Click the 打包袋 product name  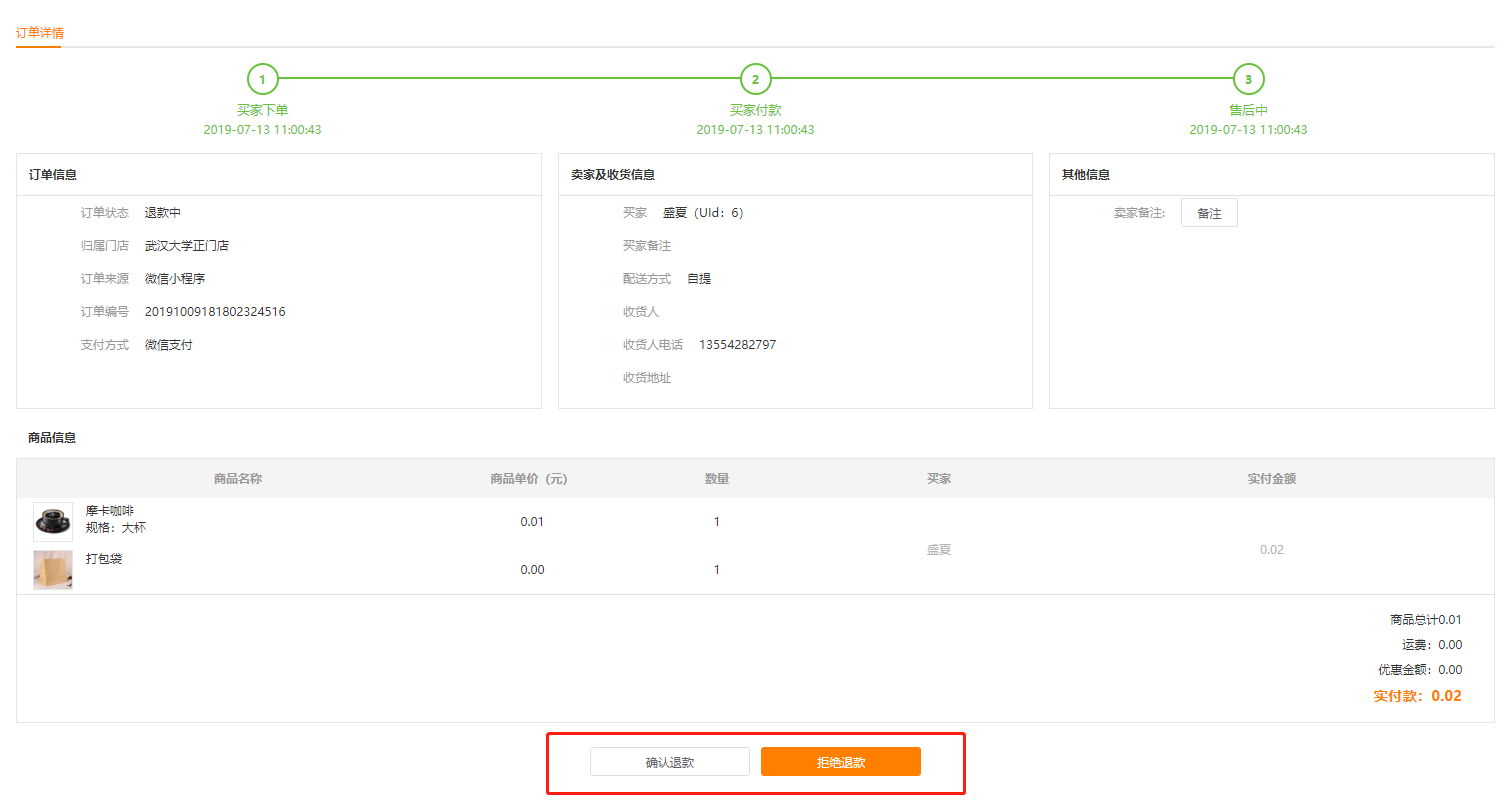click(x=104, y=559)
